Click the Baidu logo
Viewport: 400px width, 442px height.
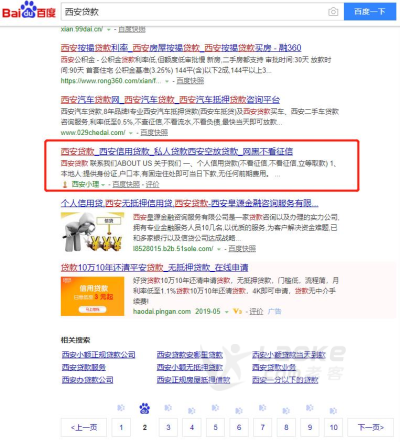[29, 11]
